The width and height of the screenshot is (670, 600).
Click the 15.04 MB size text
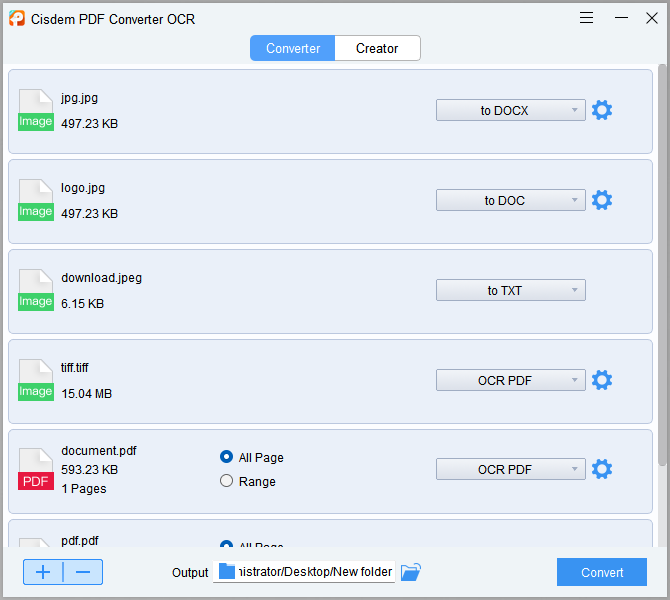point(86,394)
